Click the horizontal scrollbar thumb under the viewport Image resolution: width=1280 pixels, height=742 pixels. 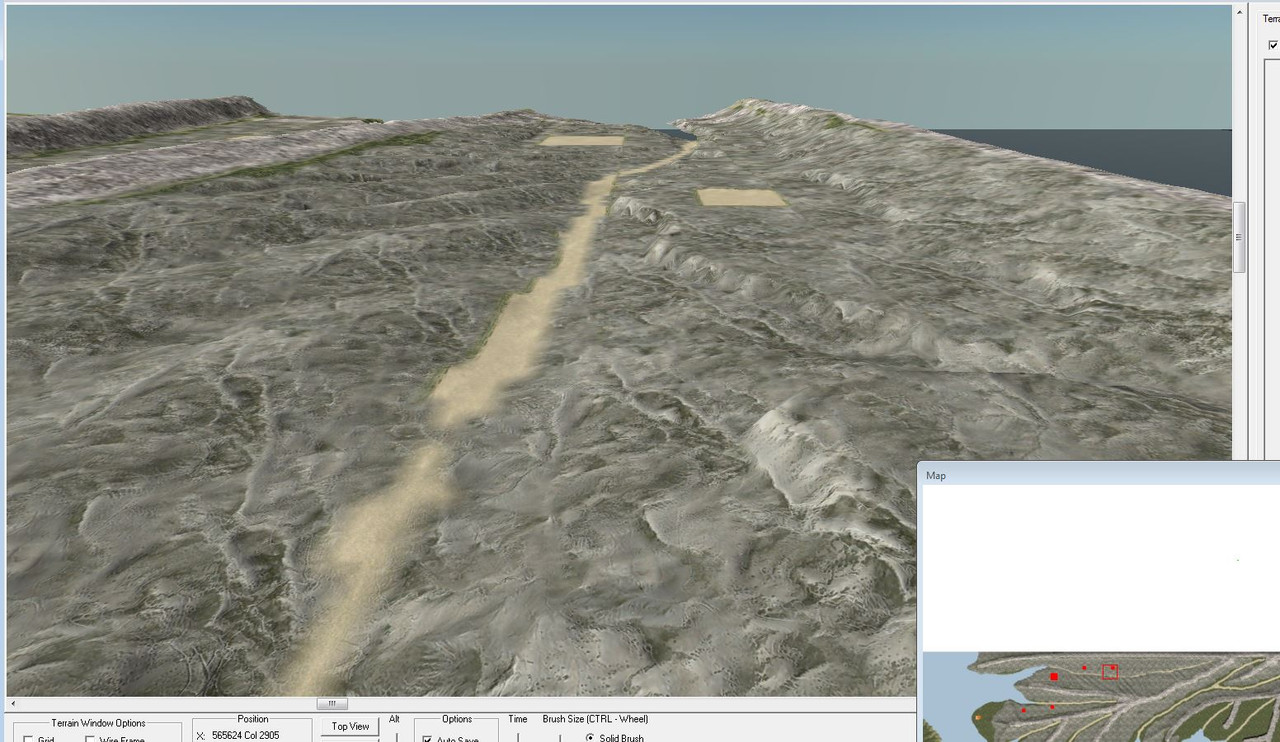[x=331, y=703]
